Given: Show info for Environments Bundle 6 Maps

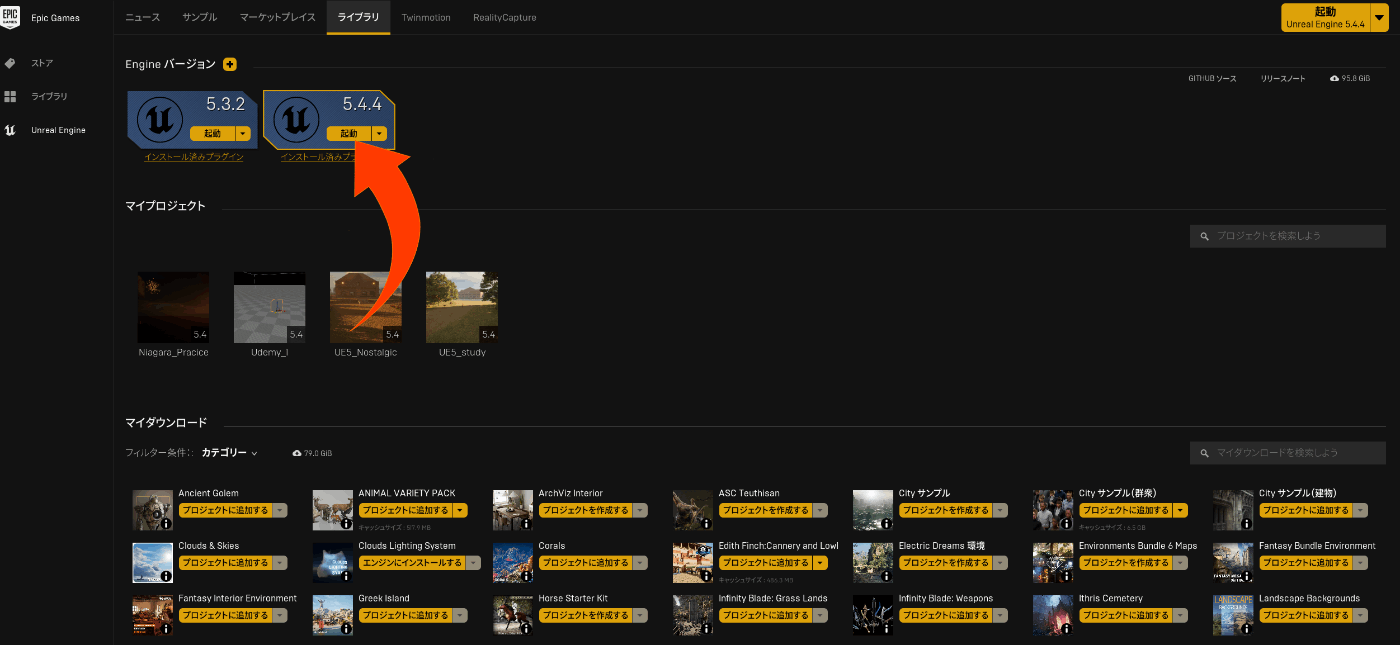Looking at the screenshot, I should pyautogui.click(x=1066, y=576).
